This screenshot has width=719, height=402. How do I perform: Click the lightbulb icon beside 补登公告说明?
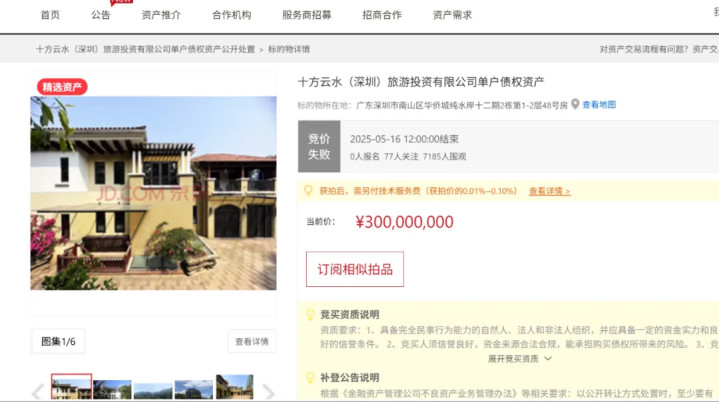click(x=310, y=378)
